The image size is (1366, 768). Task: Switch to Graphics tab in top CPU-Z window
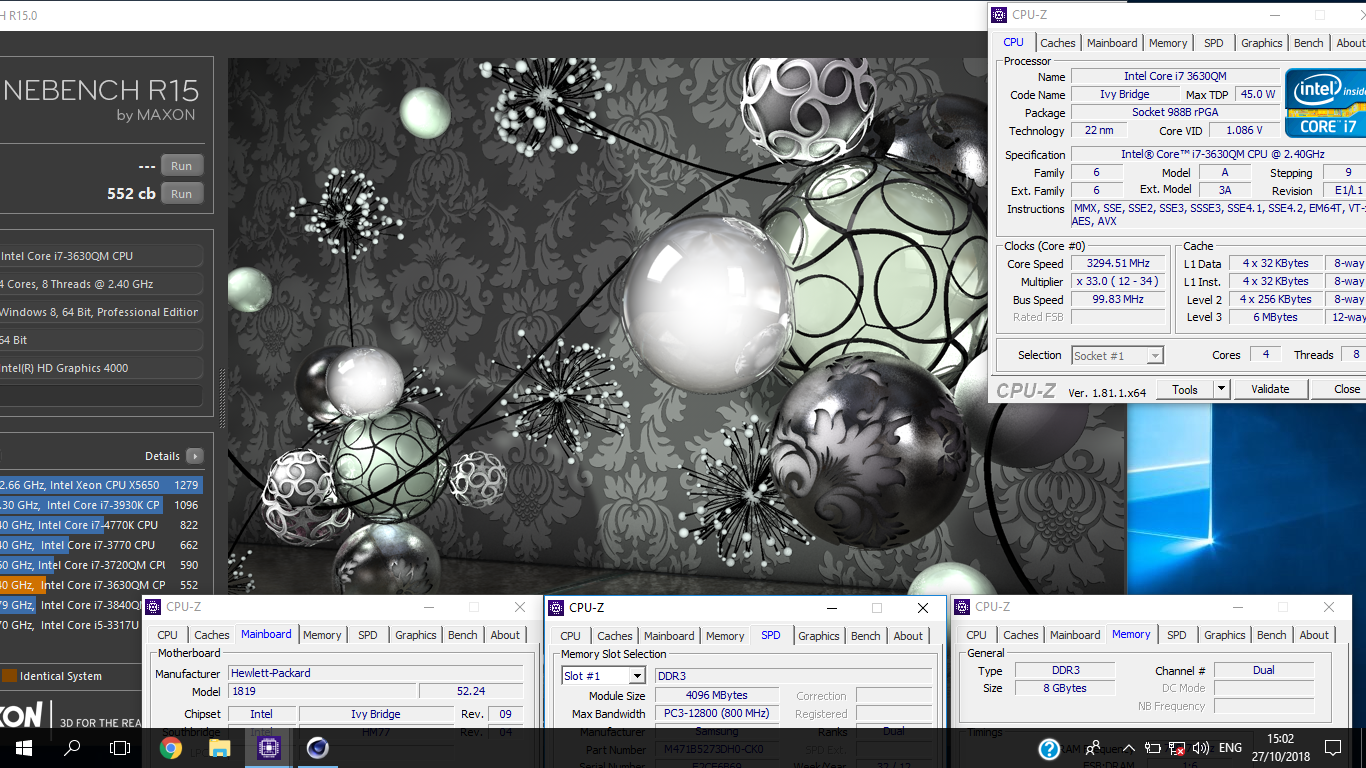click(x=1261, y=43)
